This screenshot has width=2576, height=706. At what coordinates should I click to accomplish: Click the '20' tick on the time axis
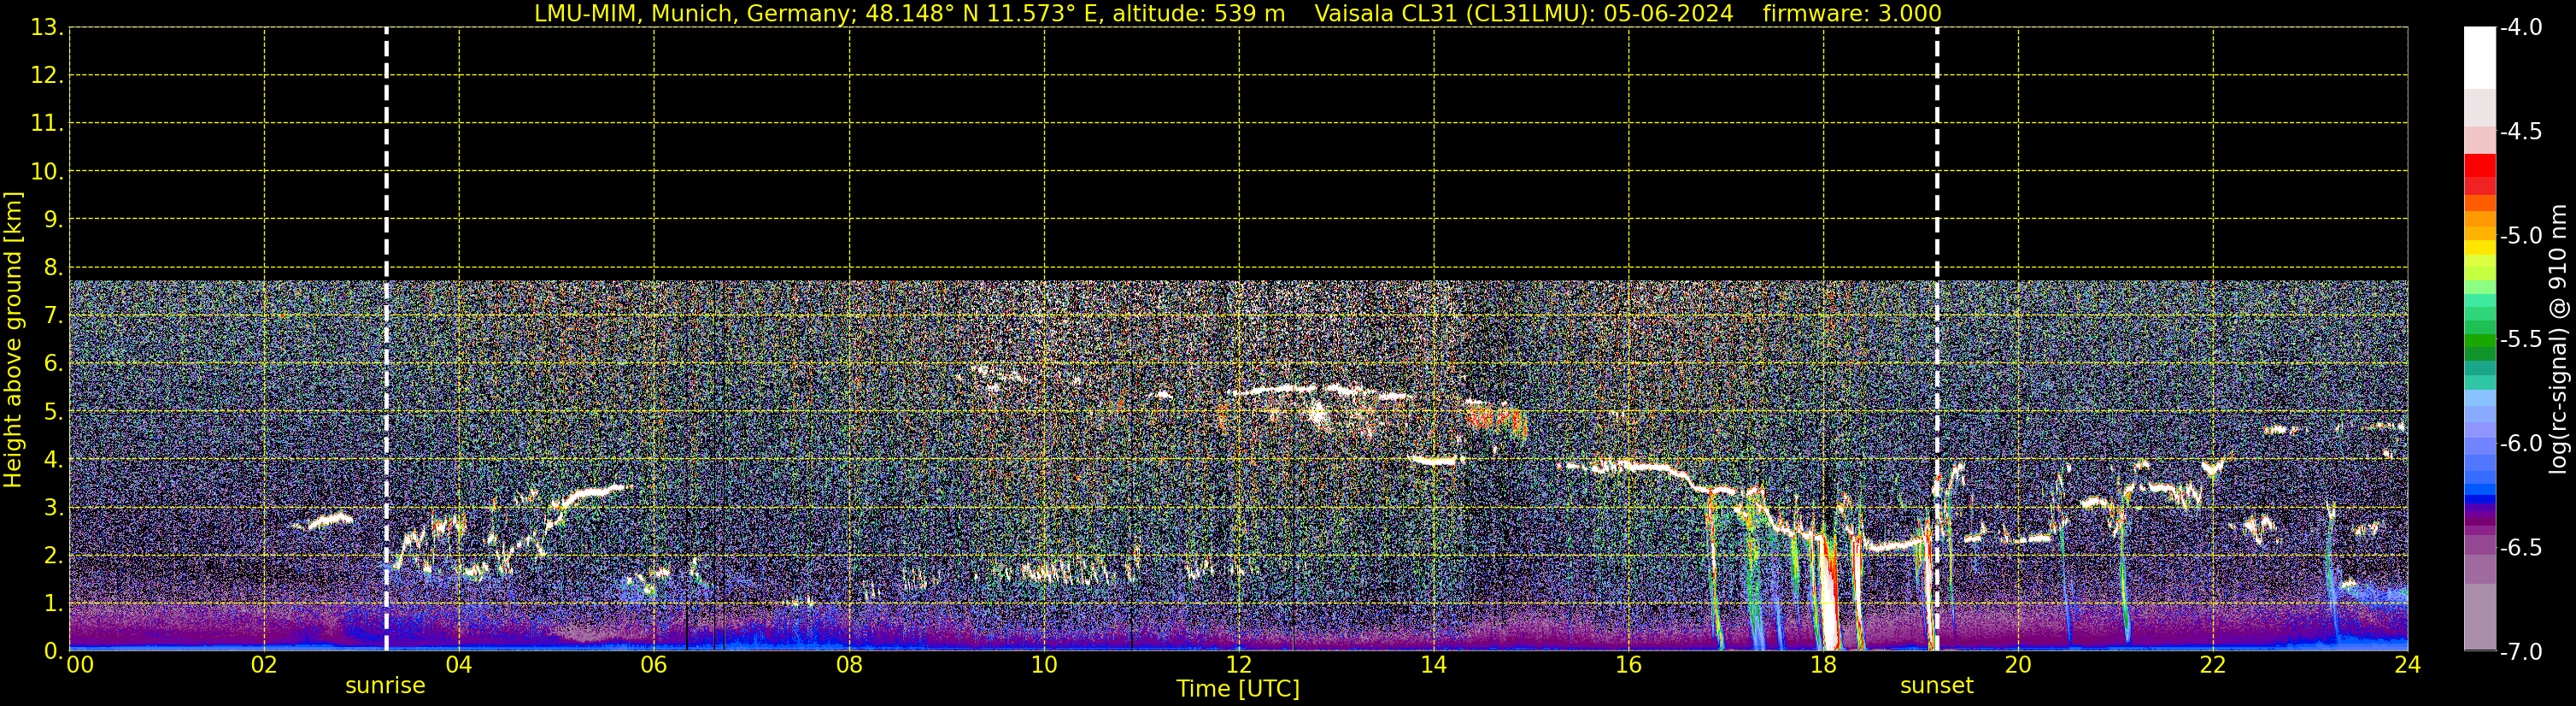[2018, 666]
